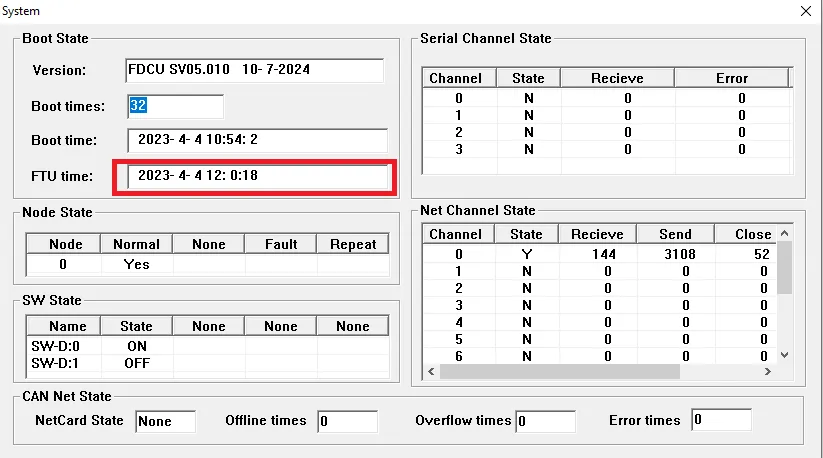
Task: Select Serial Channel 3 row number
Action: click(459, 150)
